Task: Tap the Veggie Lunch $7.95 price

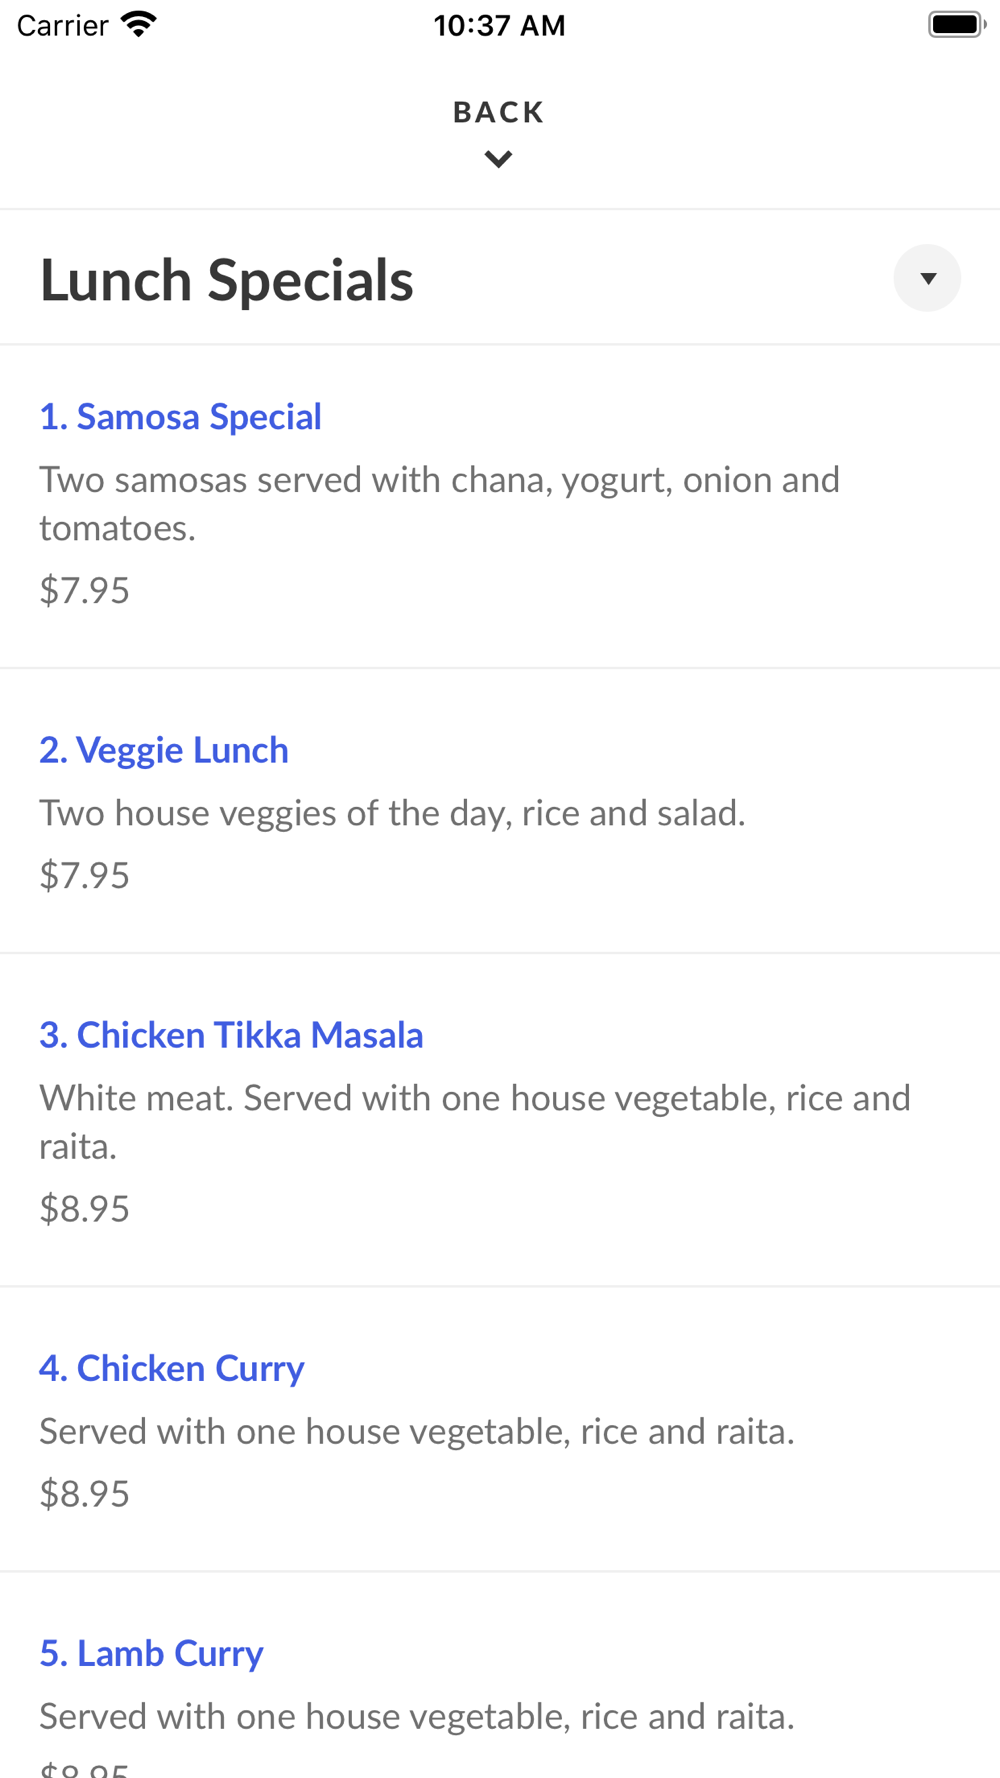Action: click(85, 875)
